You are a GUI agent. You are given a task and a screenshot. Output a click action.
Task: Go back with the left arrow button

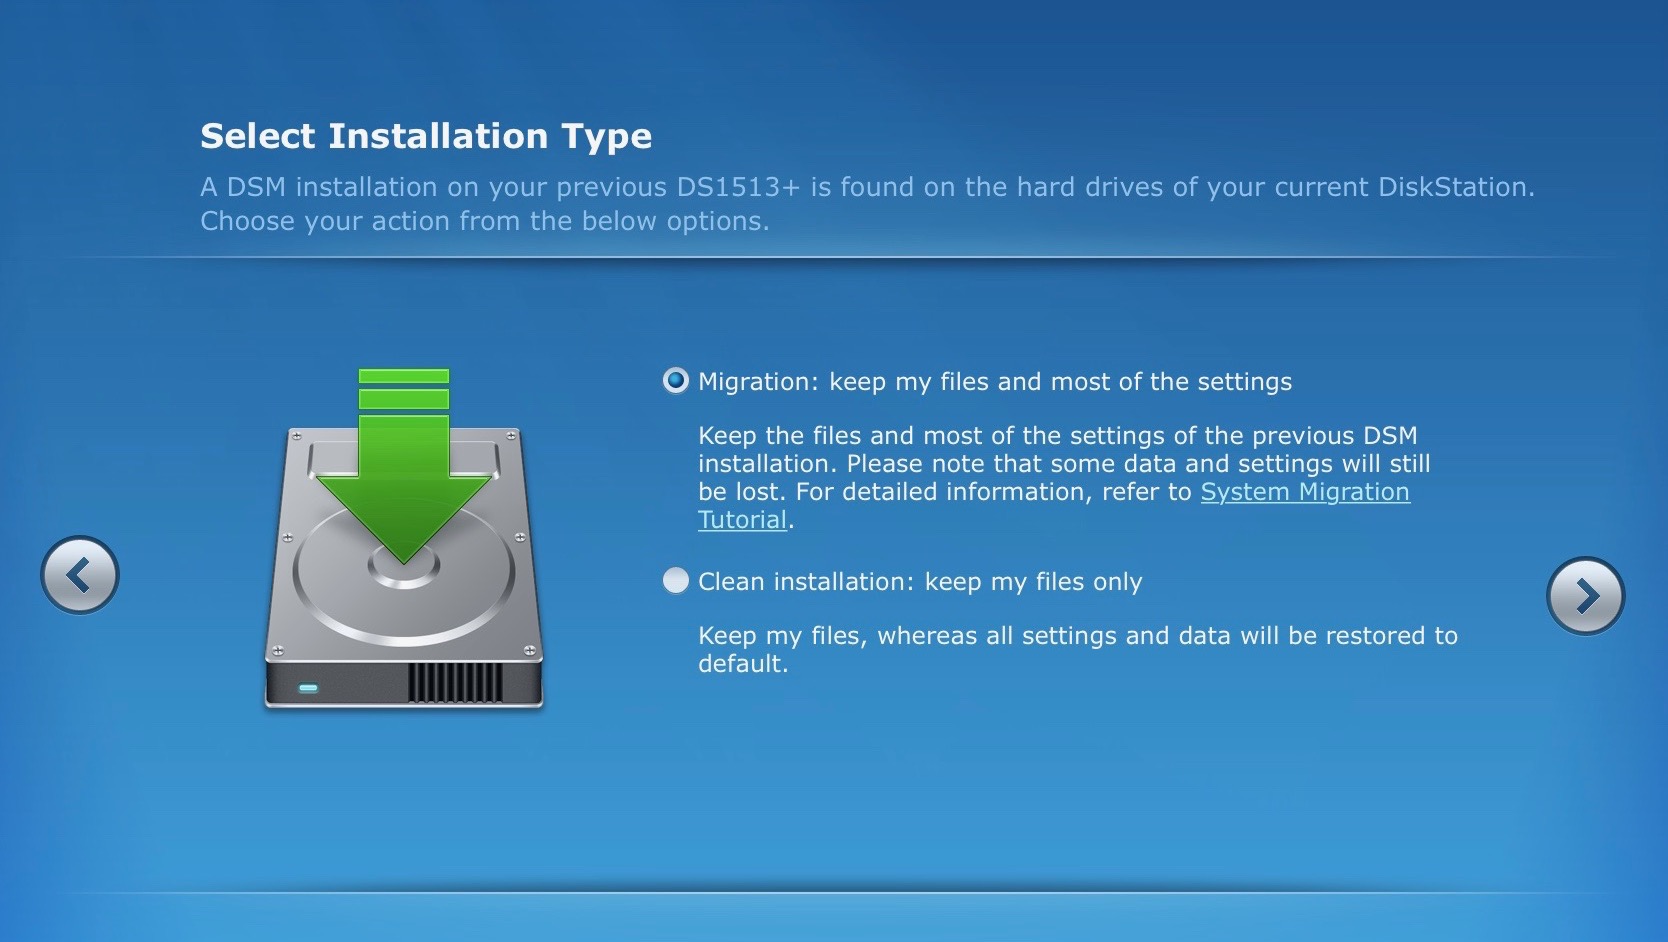click(80, 575)
